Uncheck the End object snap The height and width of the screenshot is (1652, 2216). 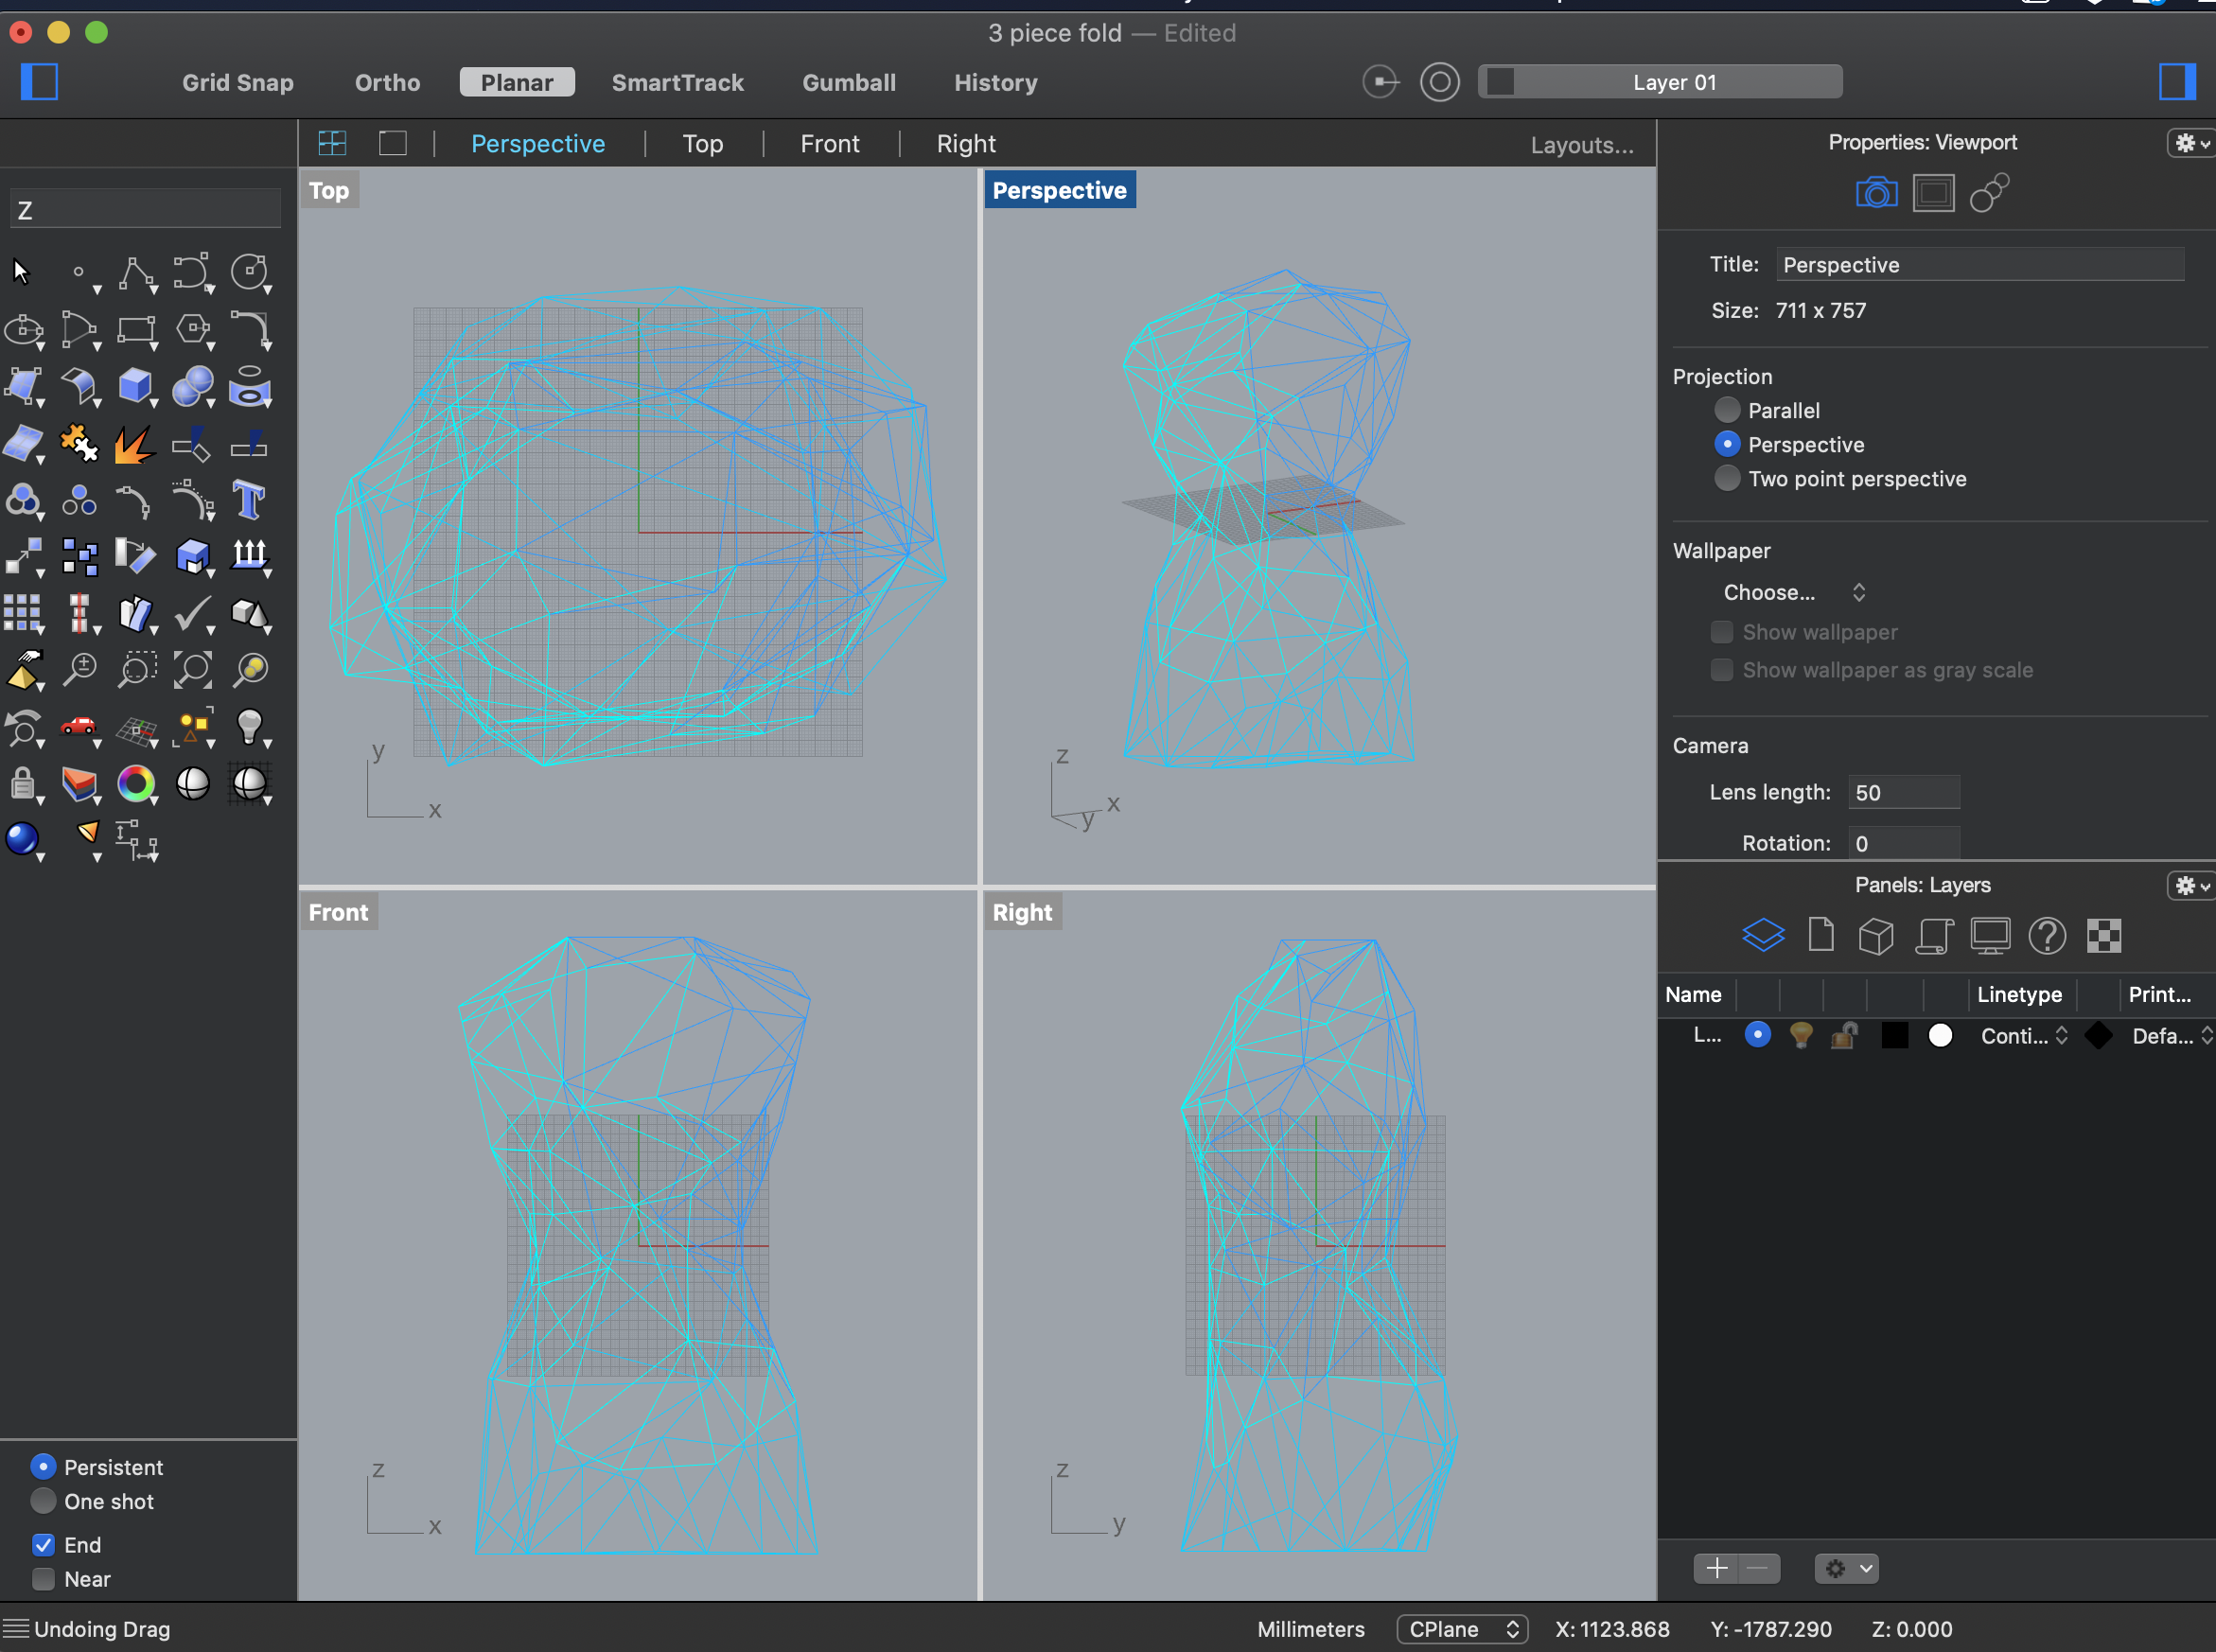point(43,1545)
